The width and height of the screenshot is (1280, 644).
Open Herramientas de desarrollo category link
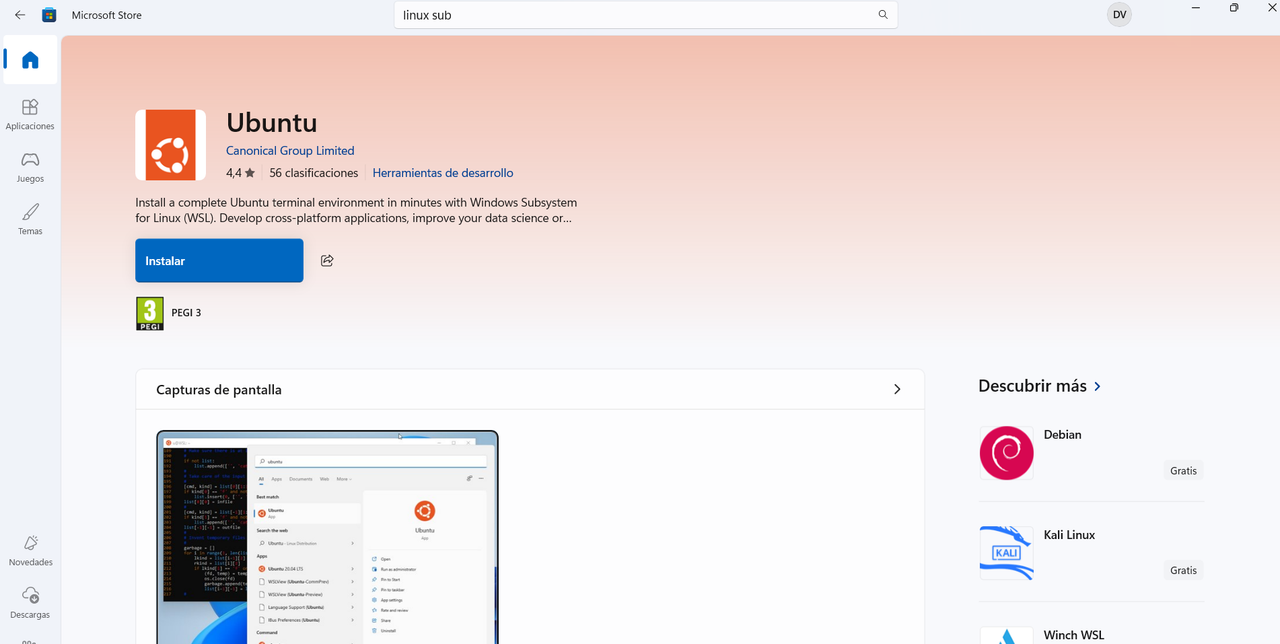443,173
